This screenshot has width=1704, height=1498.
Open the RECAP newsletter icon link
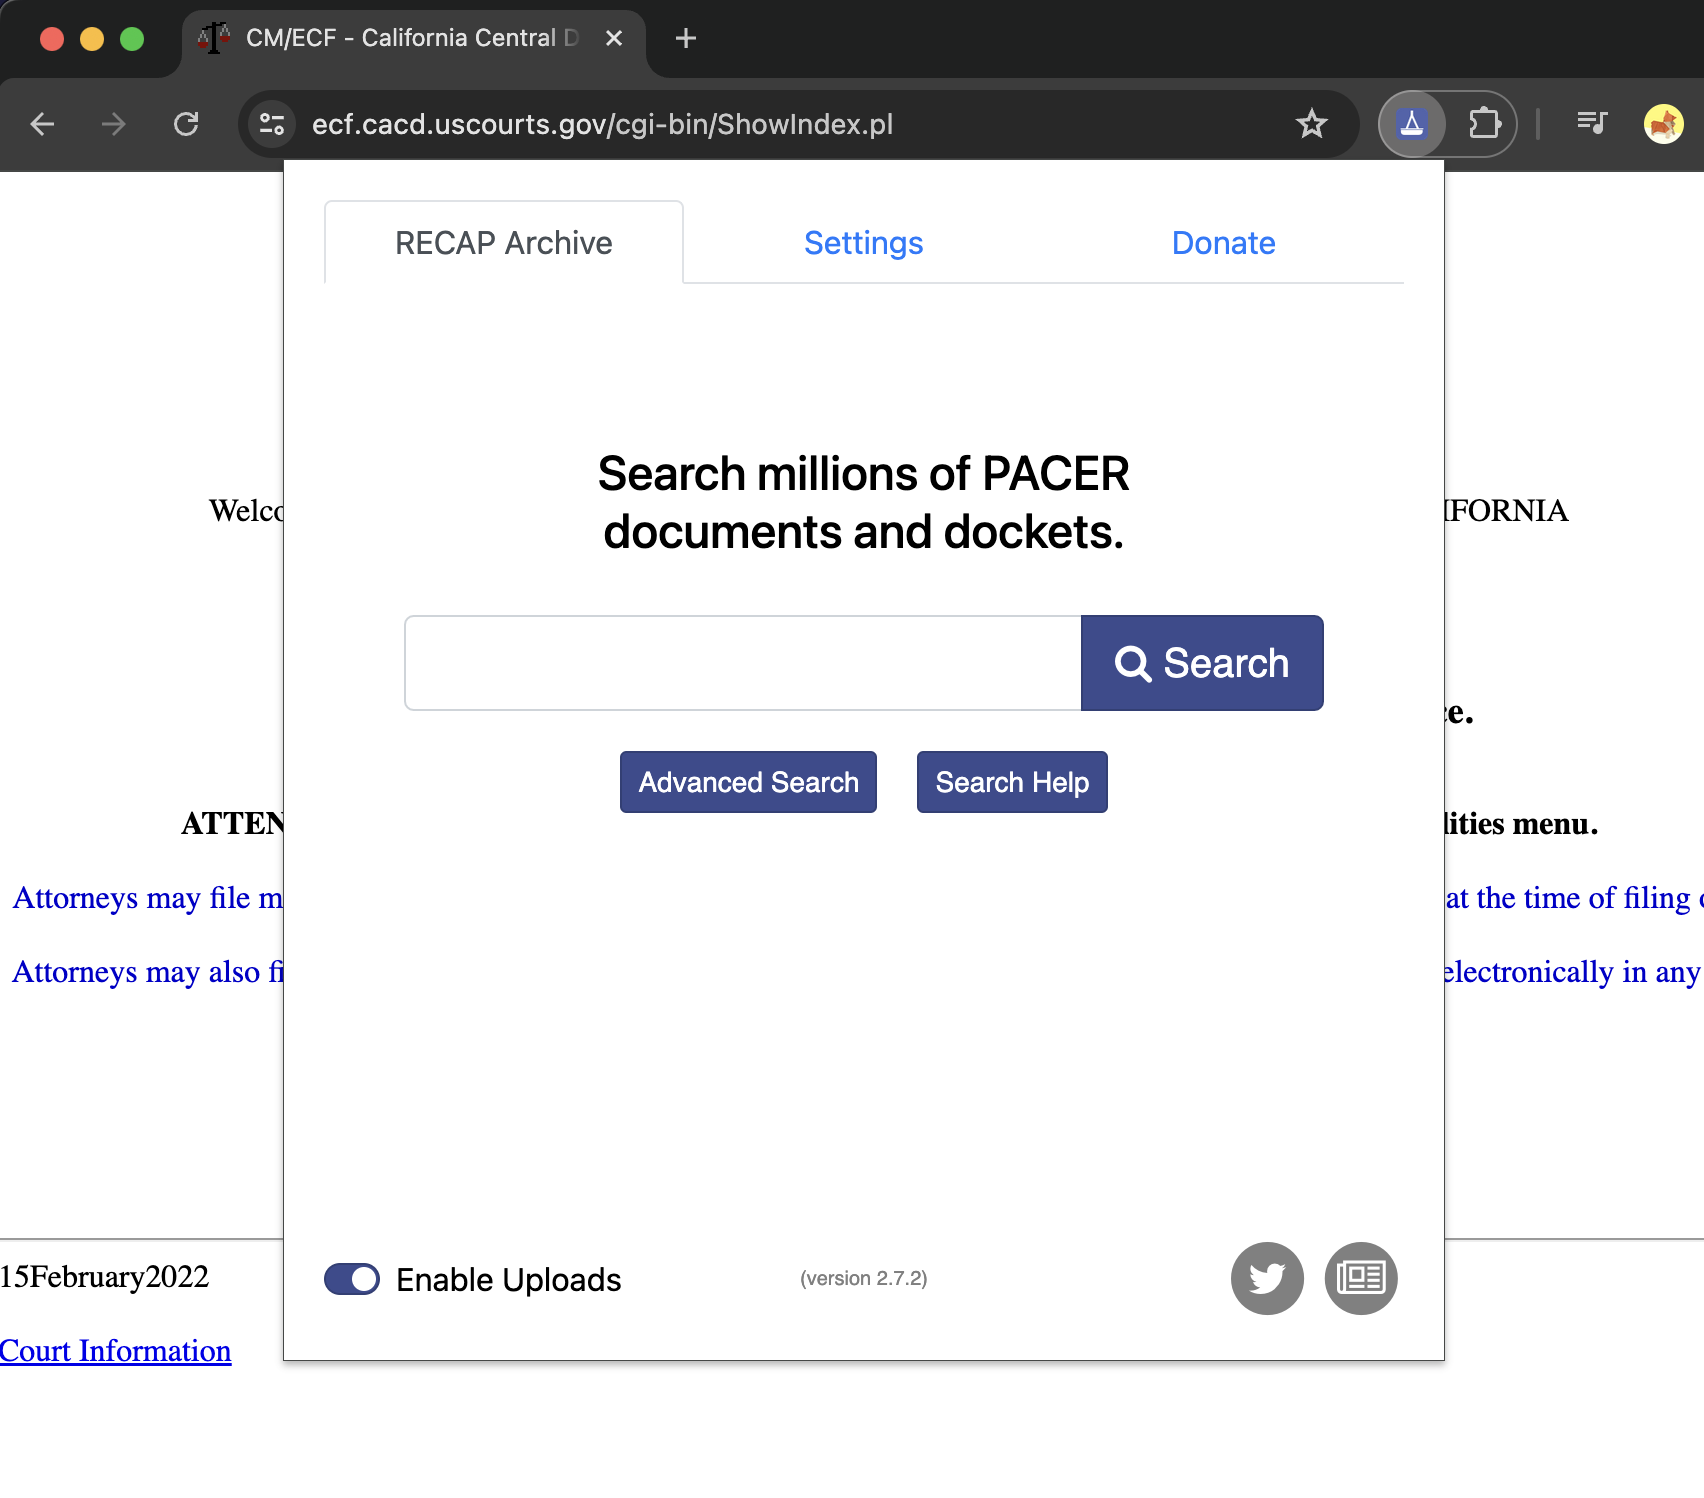(x=1361, y=1278)
